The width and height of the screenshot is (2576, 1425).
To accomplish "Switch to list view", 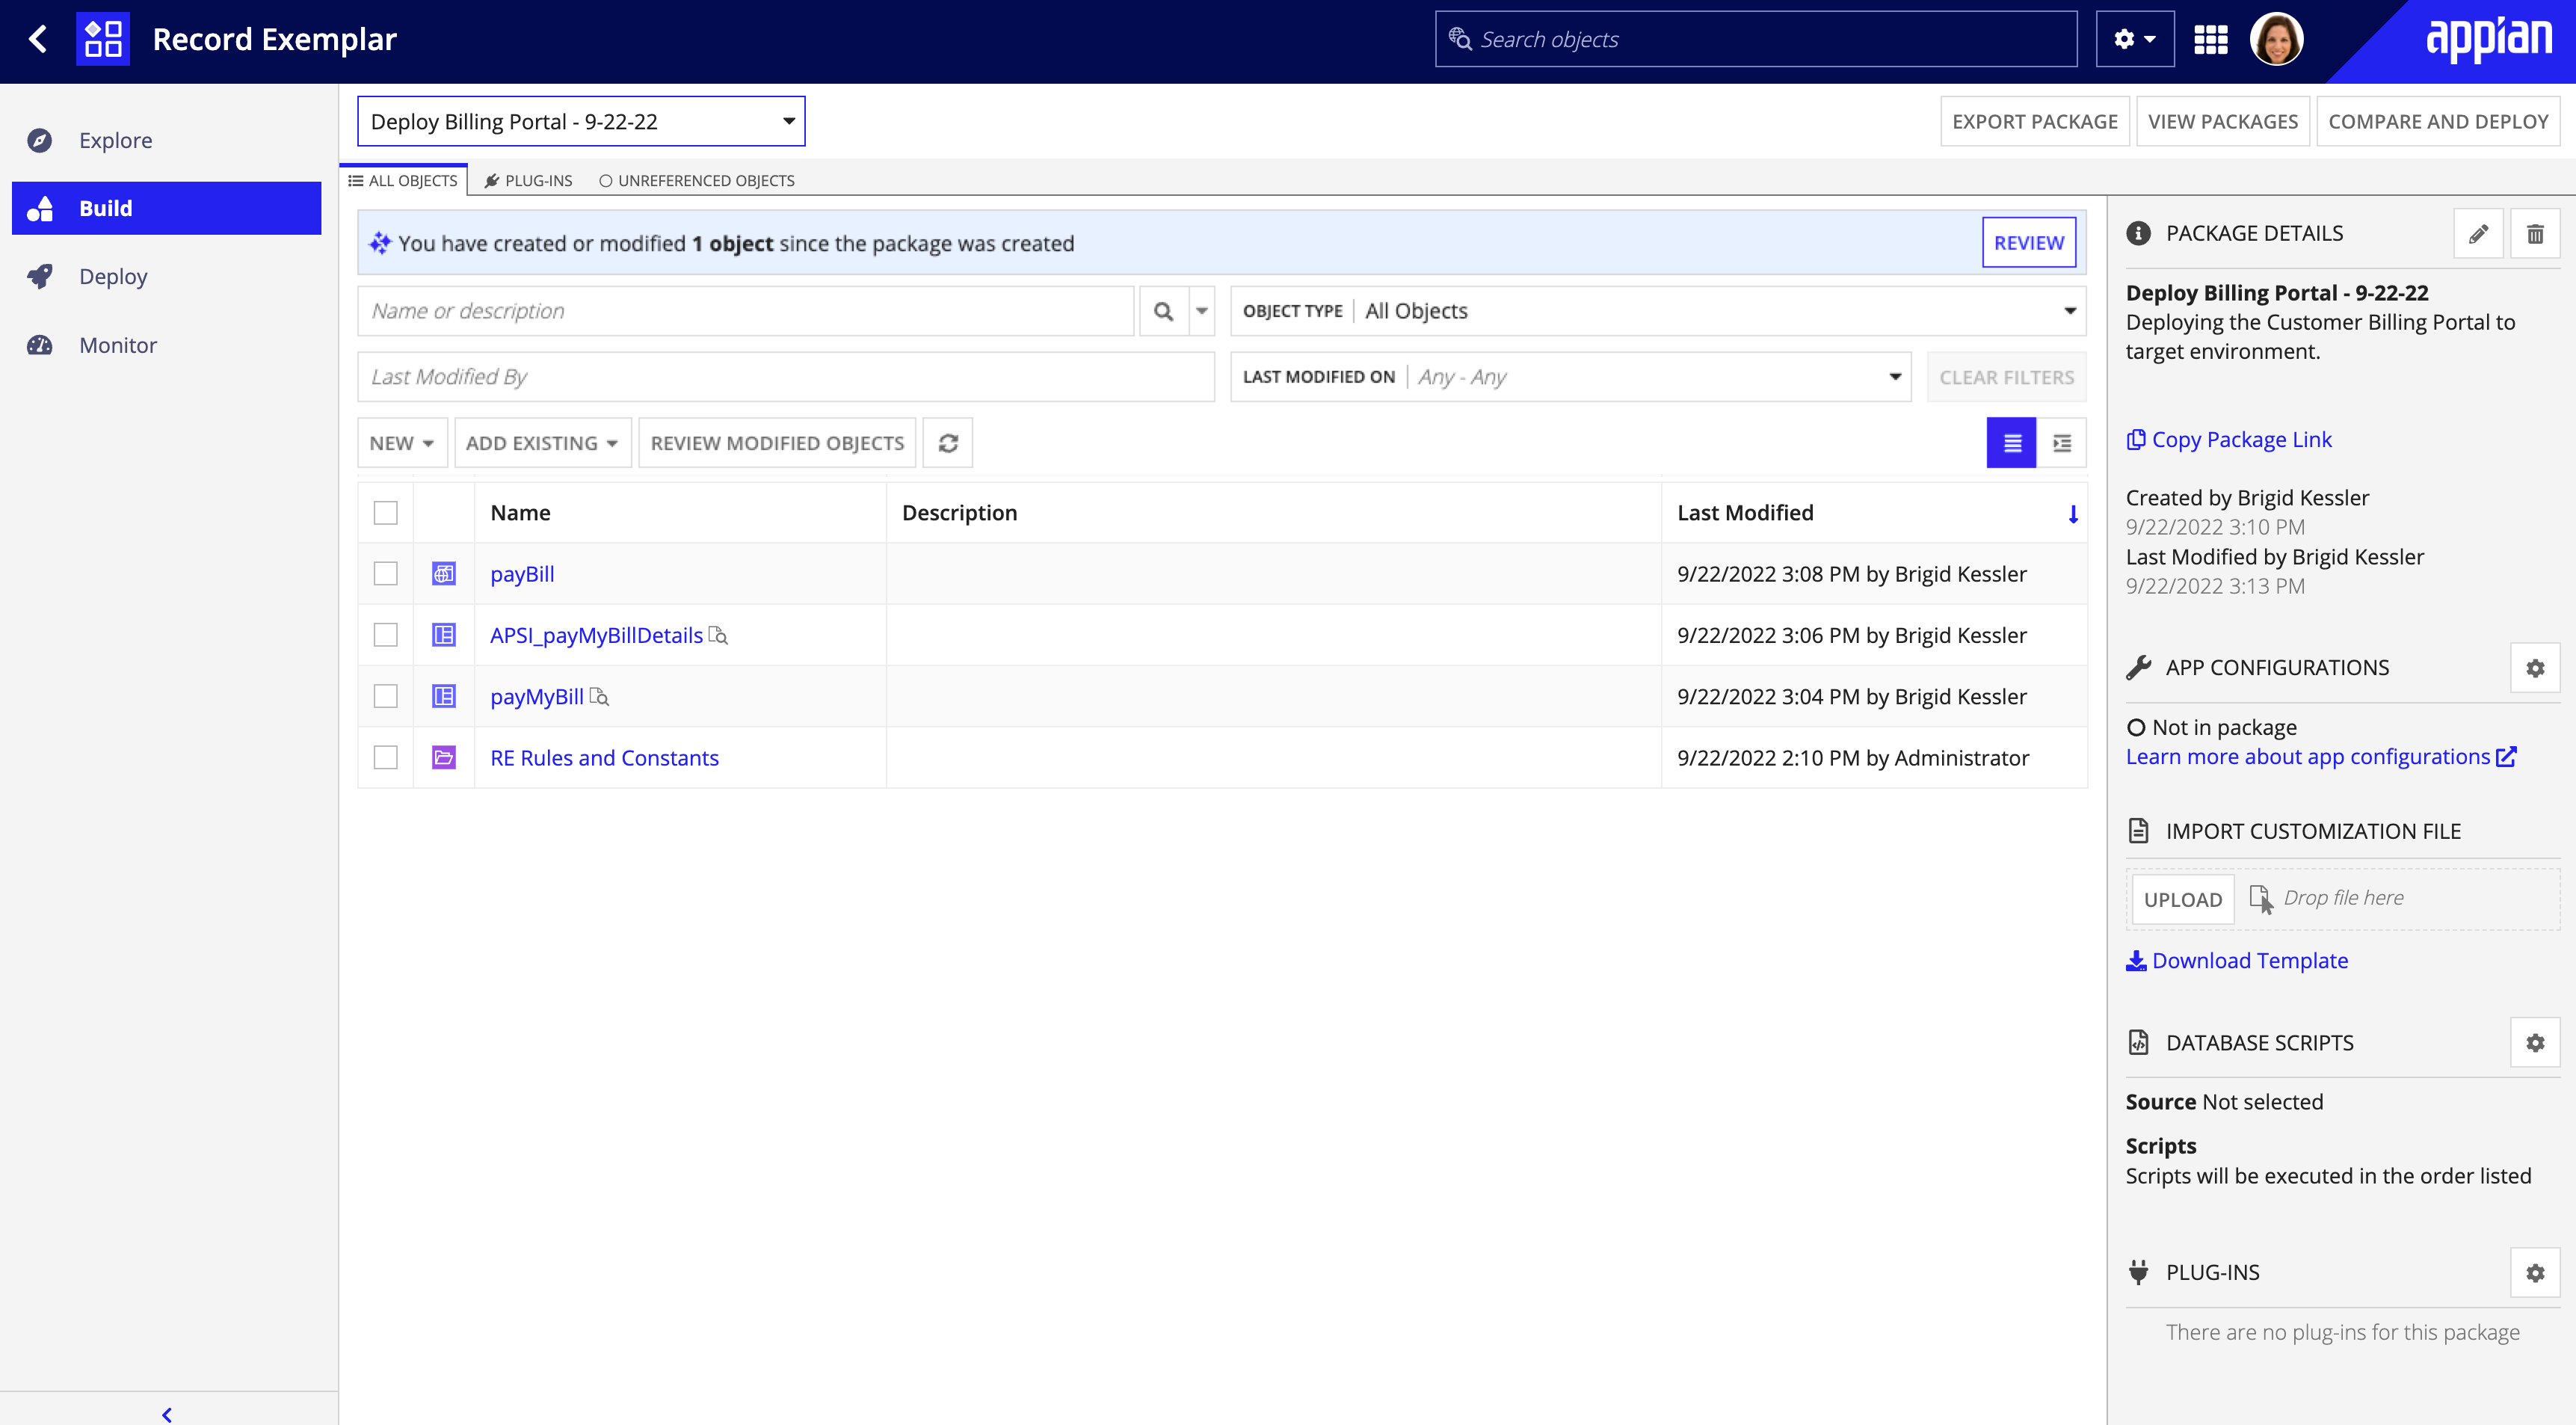I will point(2012,443).
